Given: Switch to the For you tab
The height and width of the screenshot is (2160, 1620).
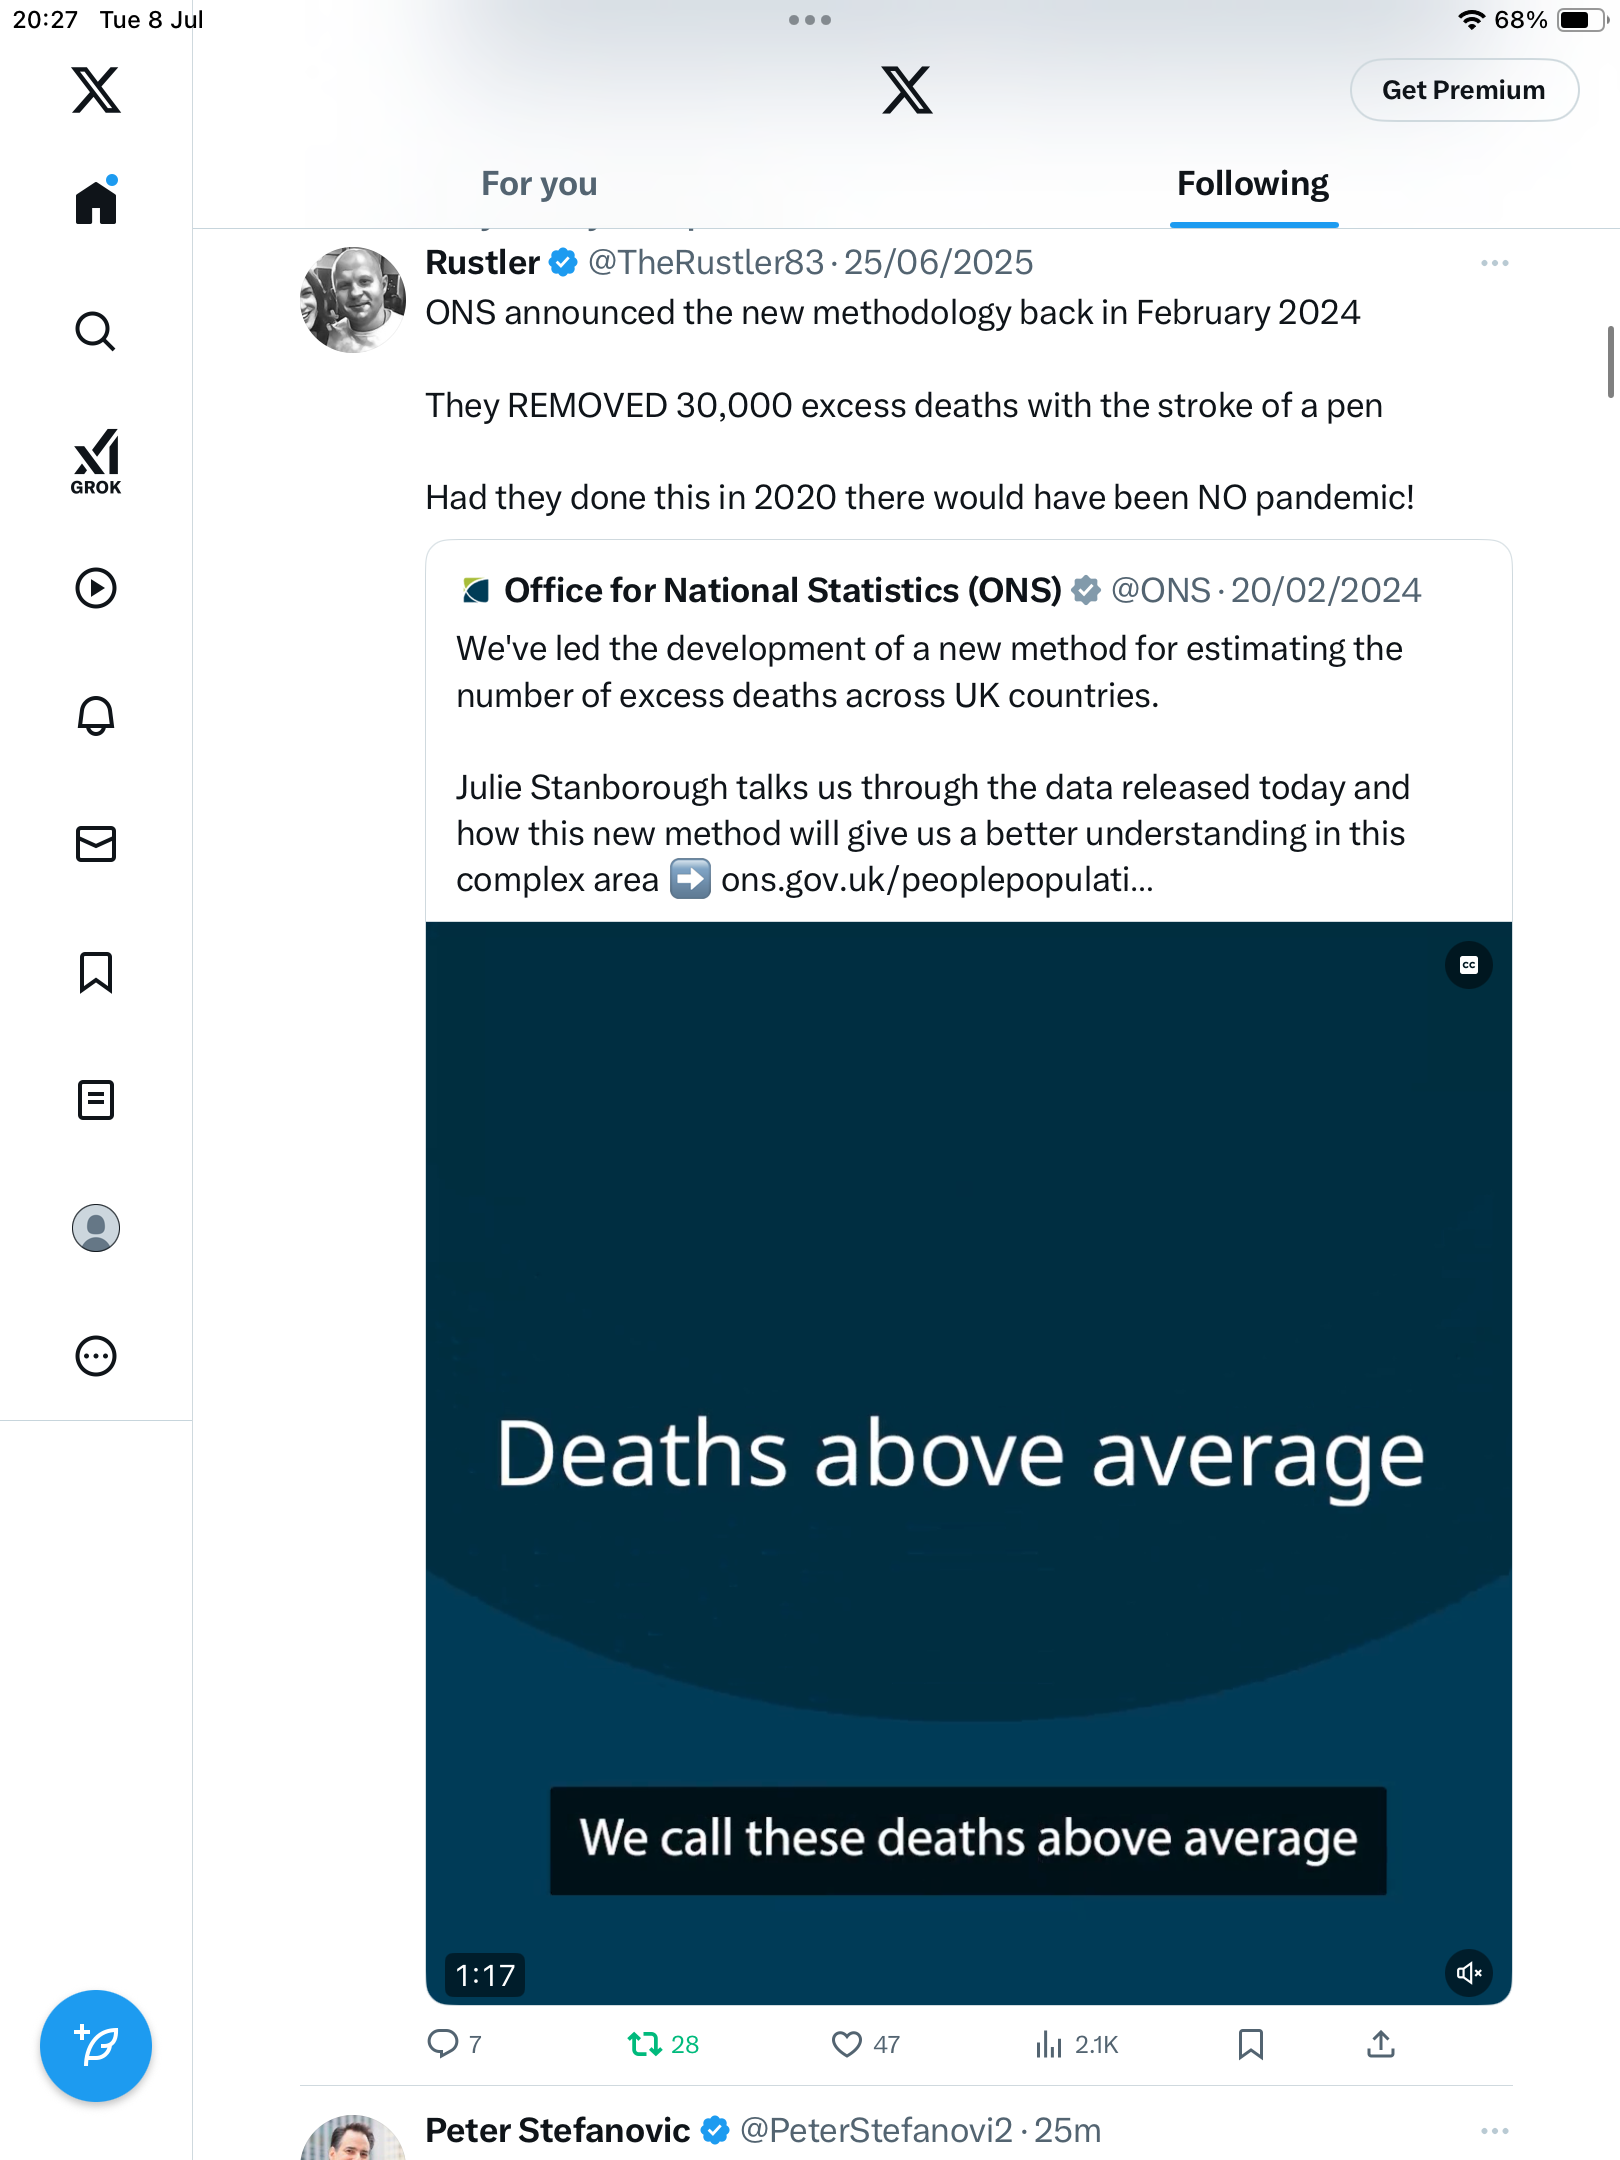Looking at the screenshot, I should 539,184.
